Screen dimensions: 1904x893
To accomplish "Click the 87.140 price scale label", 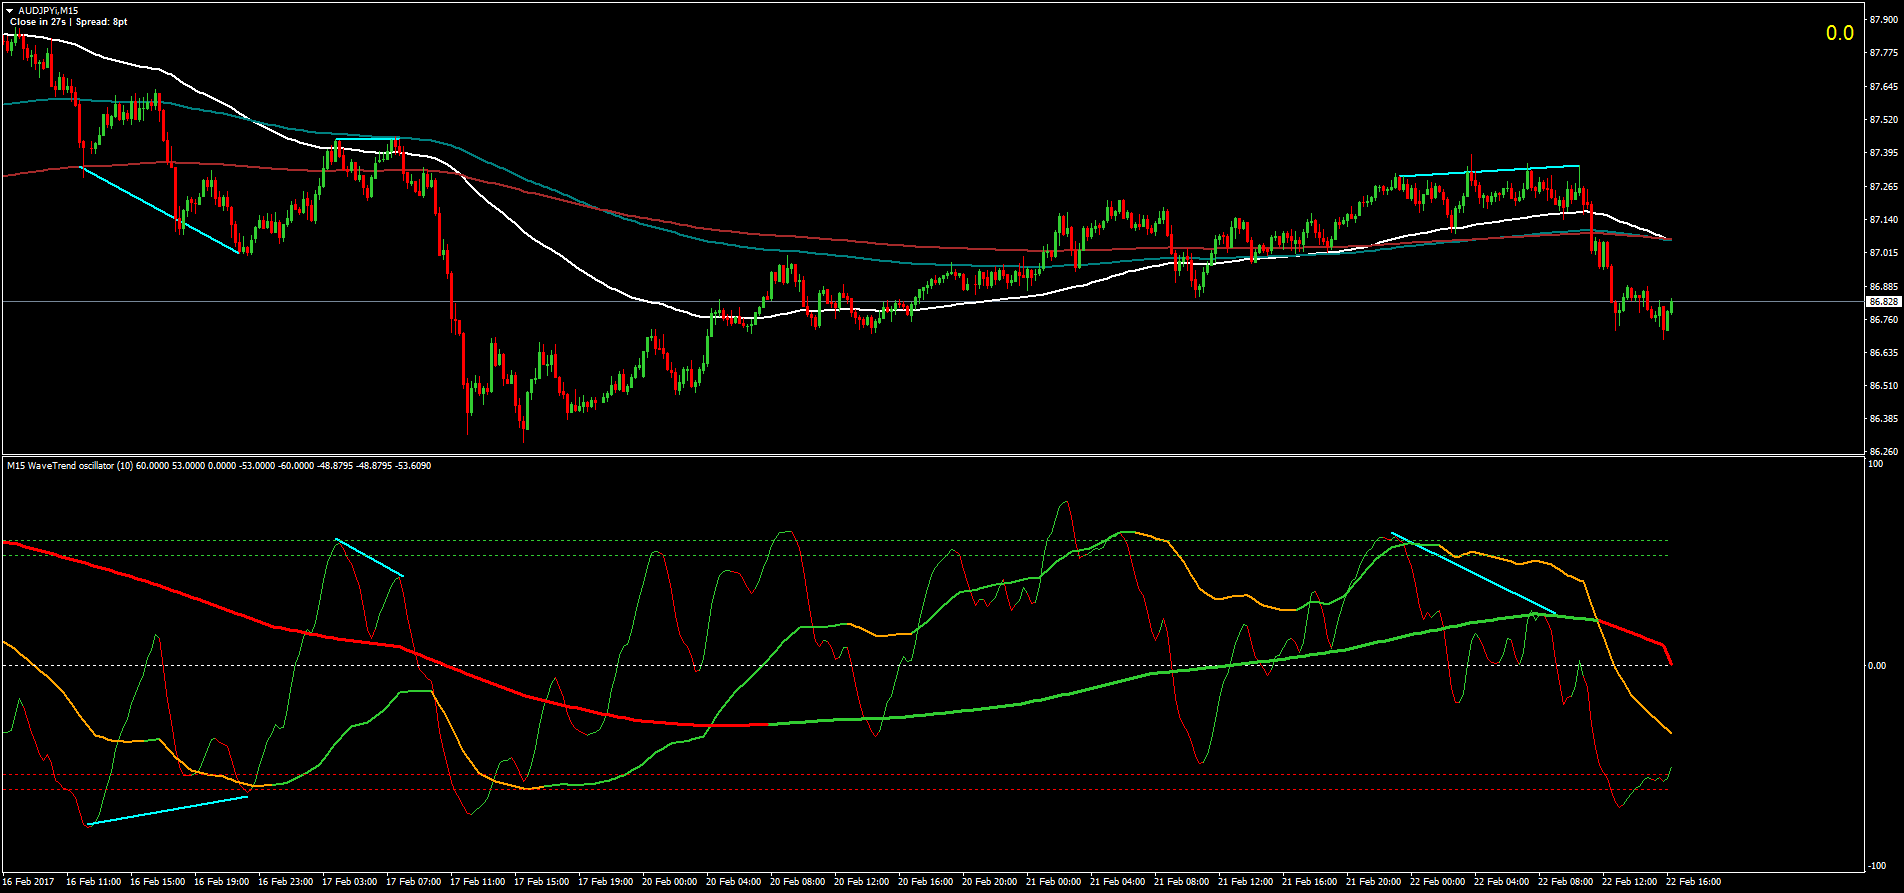I will coord(1883,220).
